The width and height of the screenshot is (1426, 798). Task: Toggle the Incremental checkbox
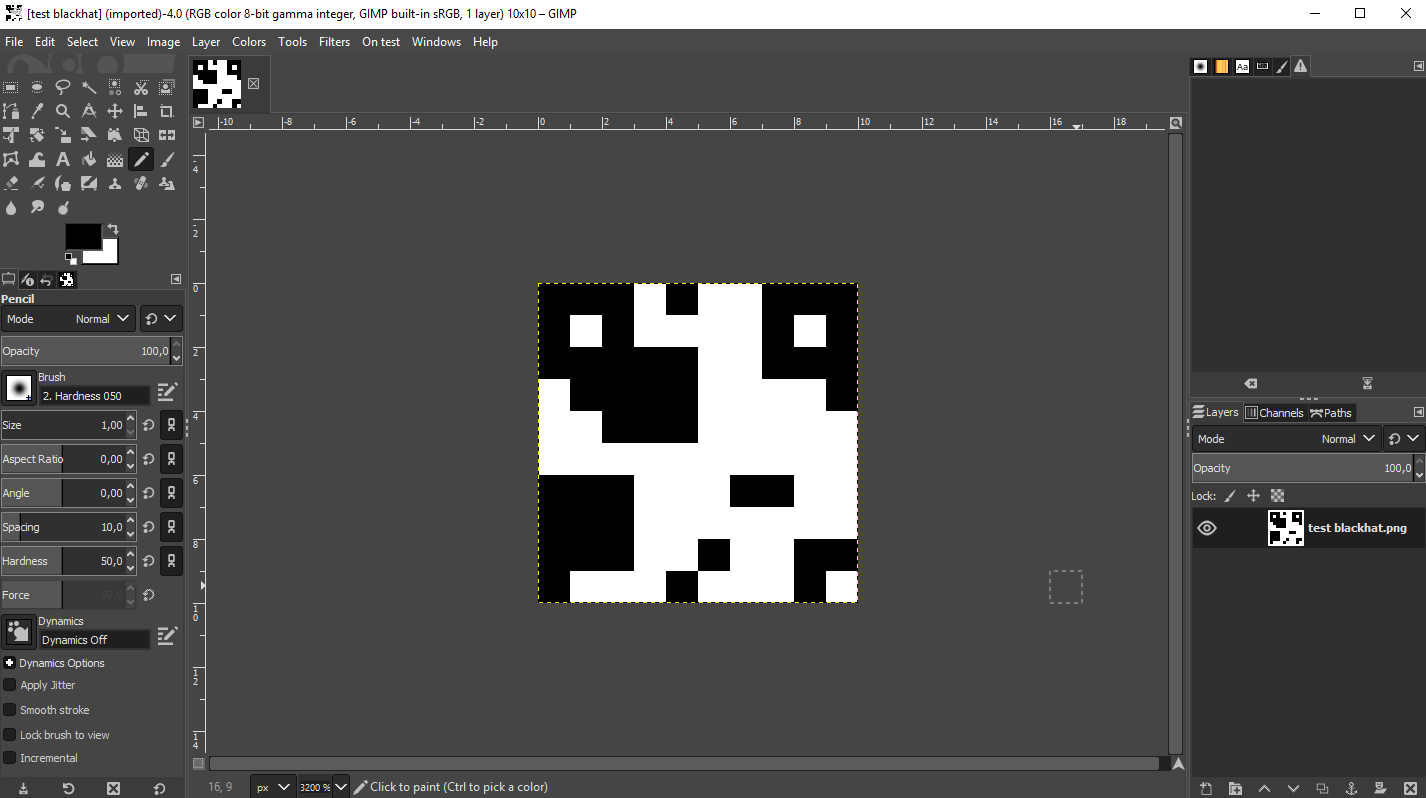point(10,758)
